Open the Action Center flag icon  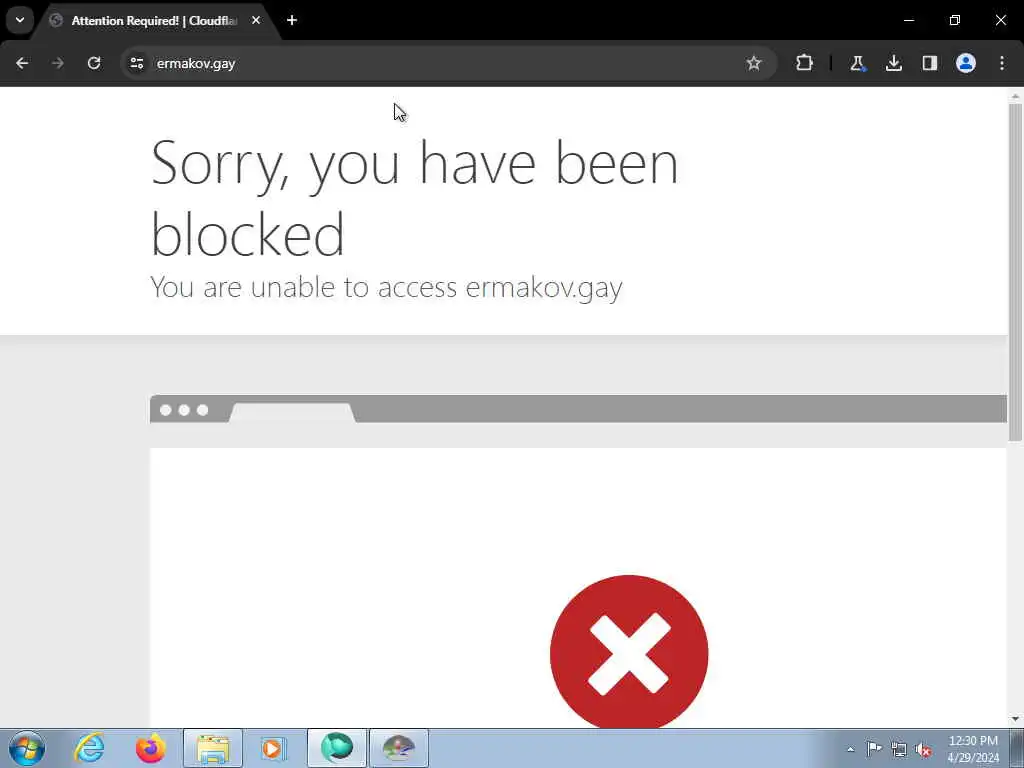point(874,749)
